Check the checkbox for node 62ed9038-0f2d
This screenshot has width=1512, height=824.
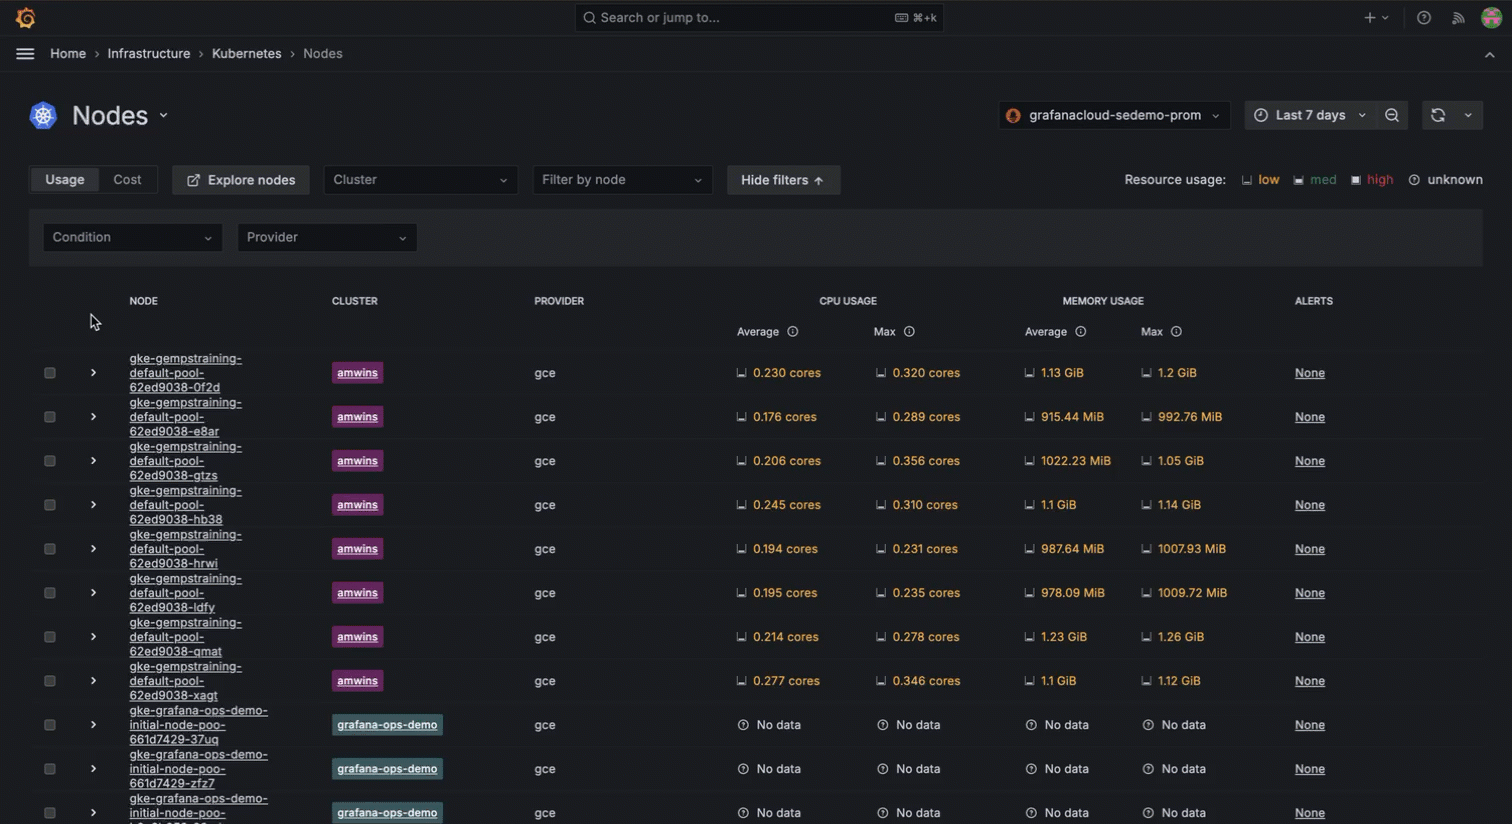[50, 373]
